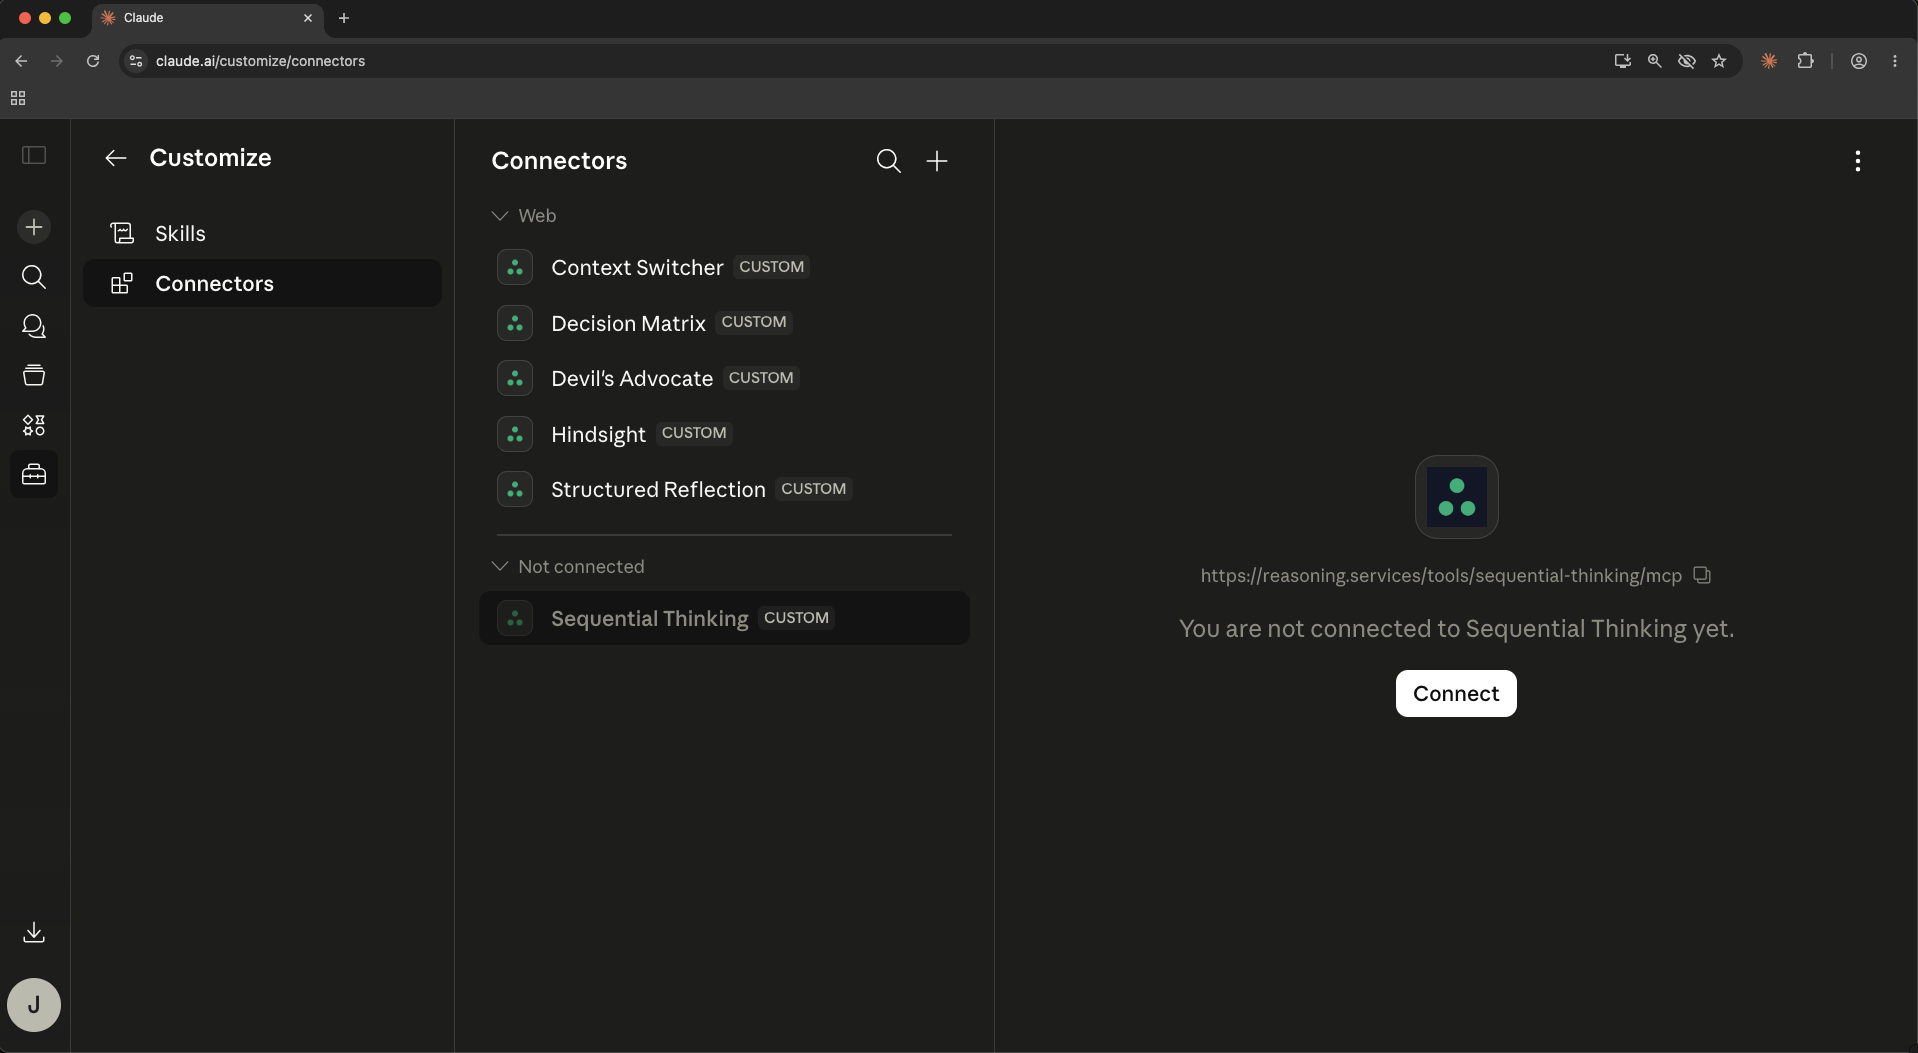Click the install app icon in address bar
The height and width of the screenshot is (1053, 1918).
(x=1623, y=61)
